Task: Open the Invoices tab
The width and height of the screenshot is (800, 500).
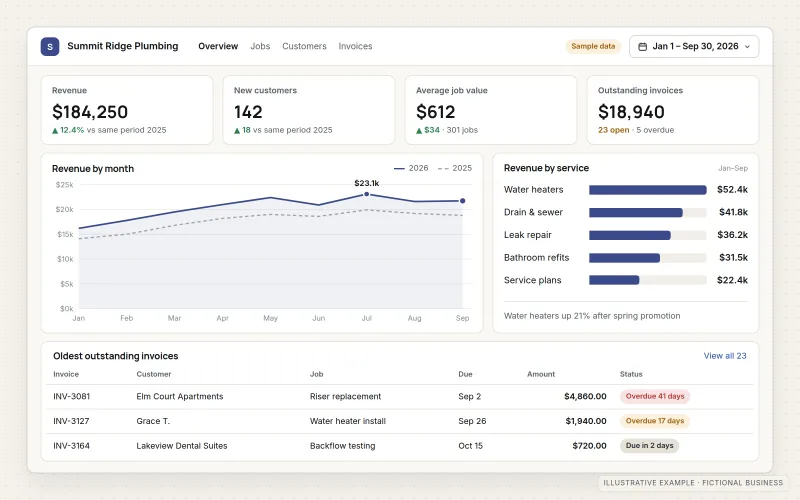Action: point(355,46)
